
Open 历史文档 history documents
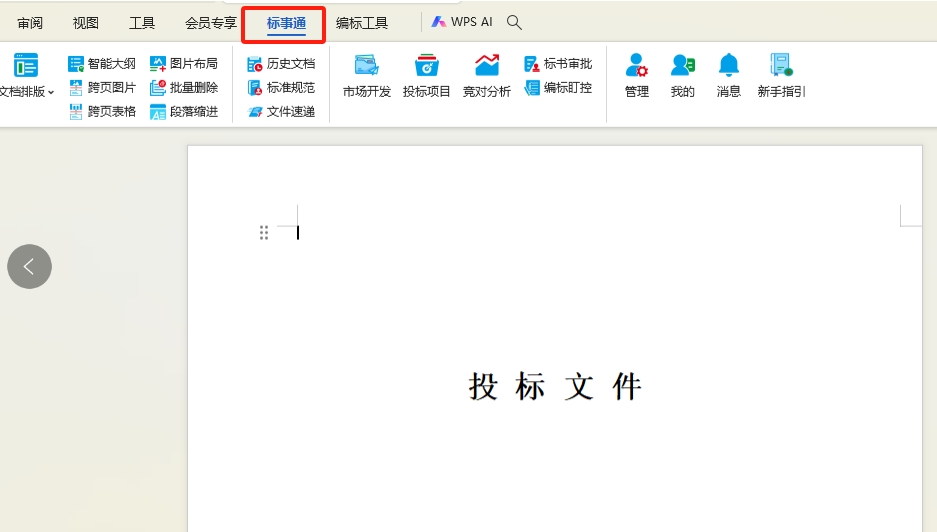pyautogui.click(x=281, y=63)
